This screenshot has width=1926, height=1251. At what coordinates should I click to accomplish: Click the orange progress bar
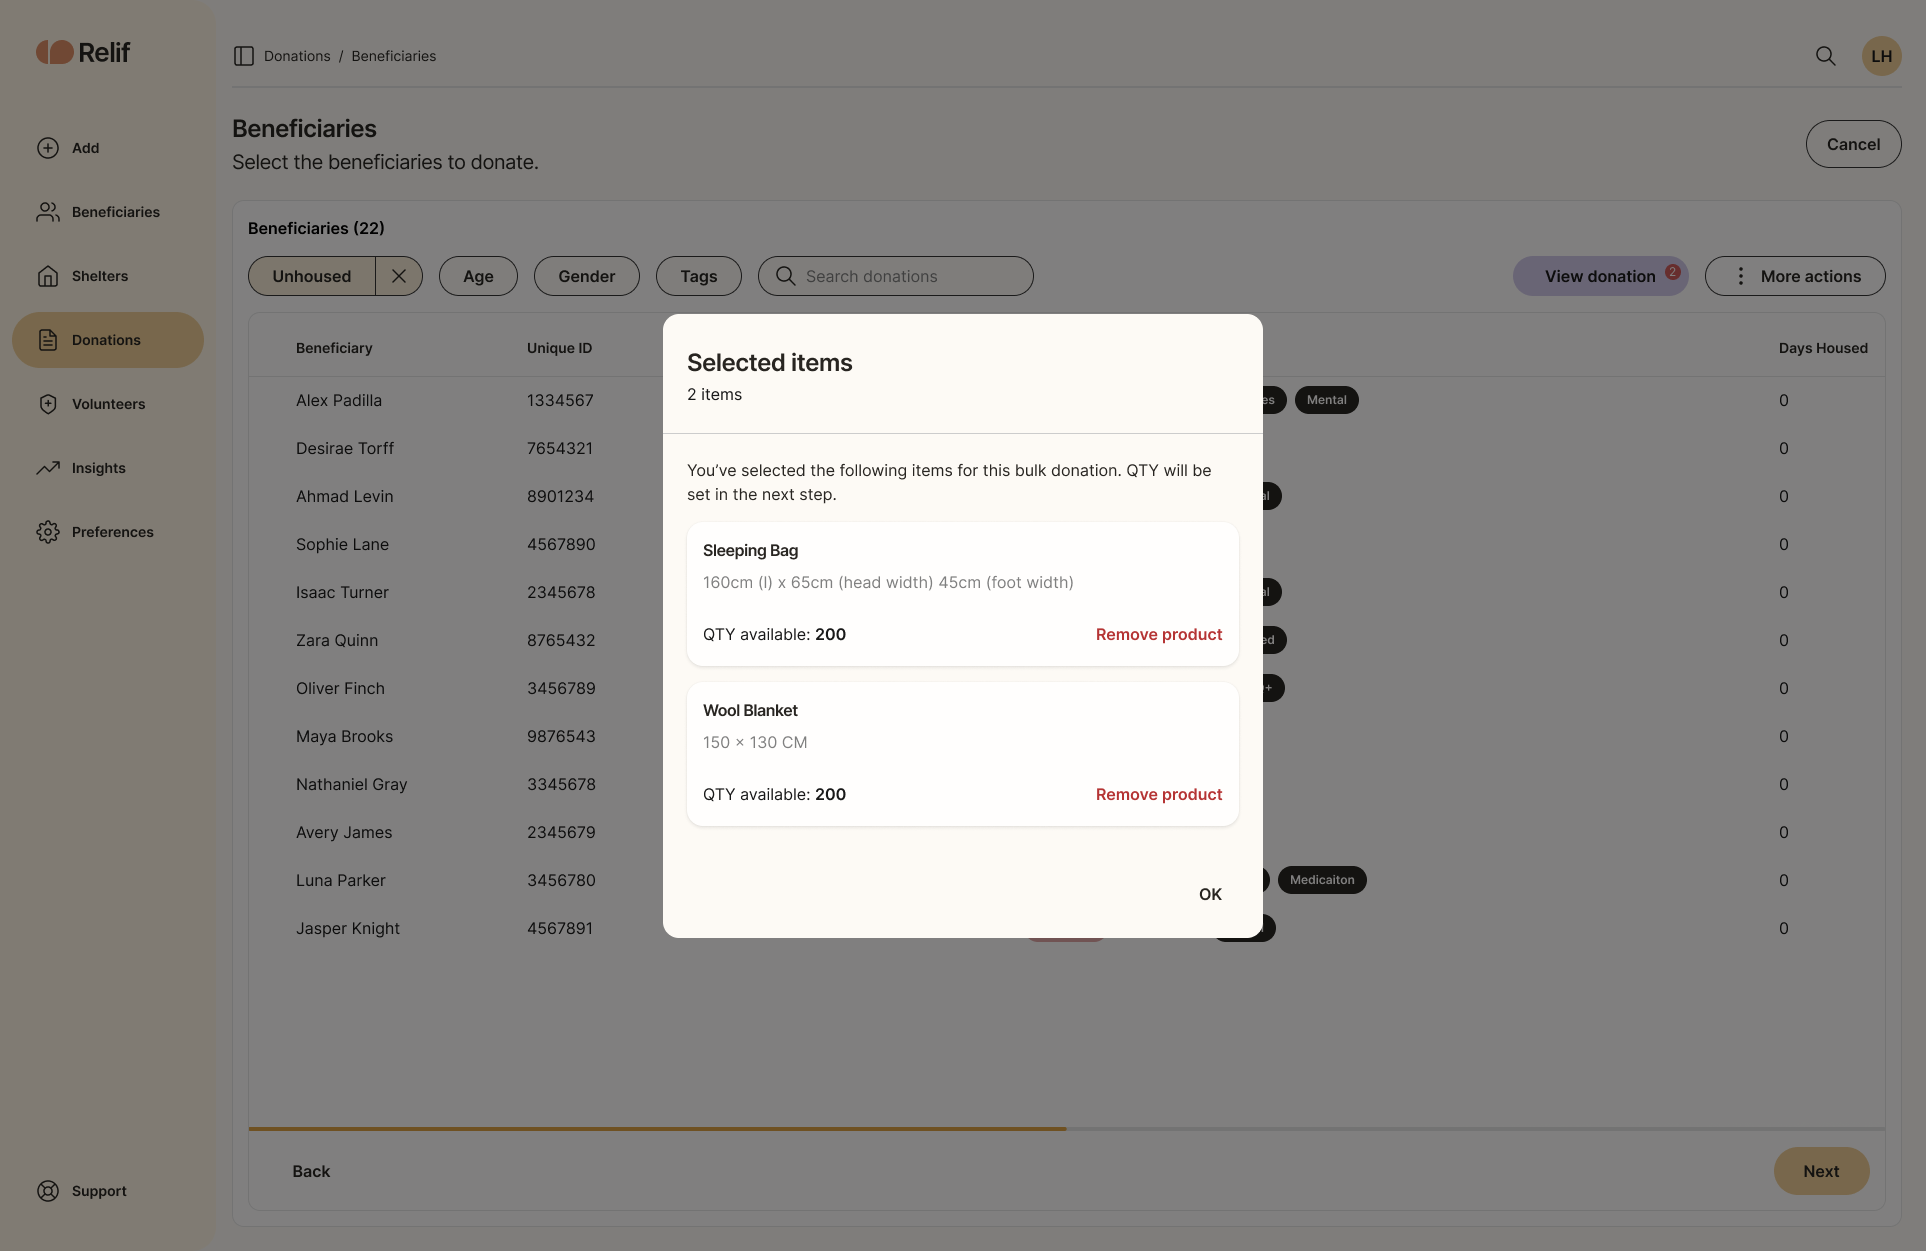tap(657, 1129)
